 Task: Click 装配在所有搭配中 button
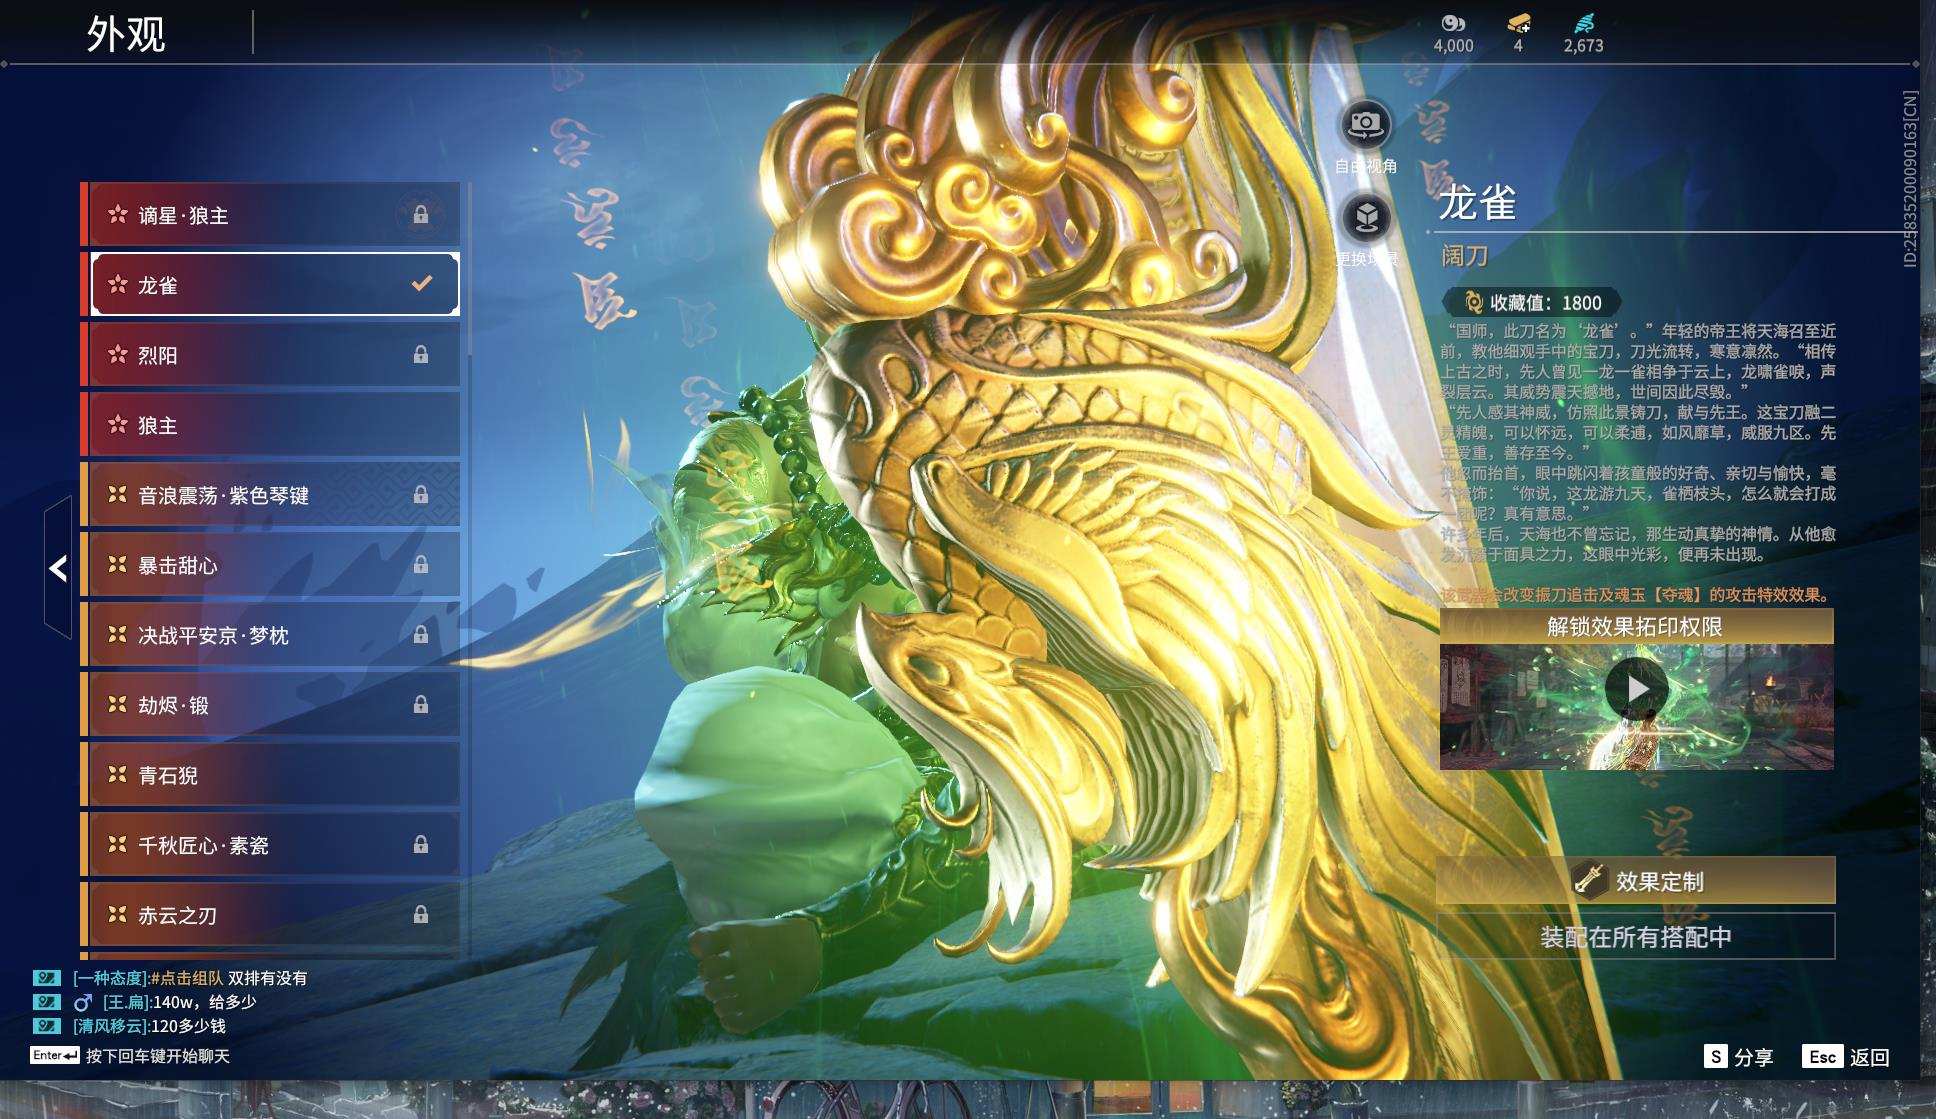pos(1636,936)
